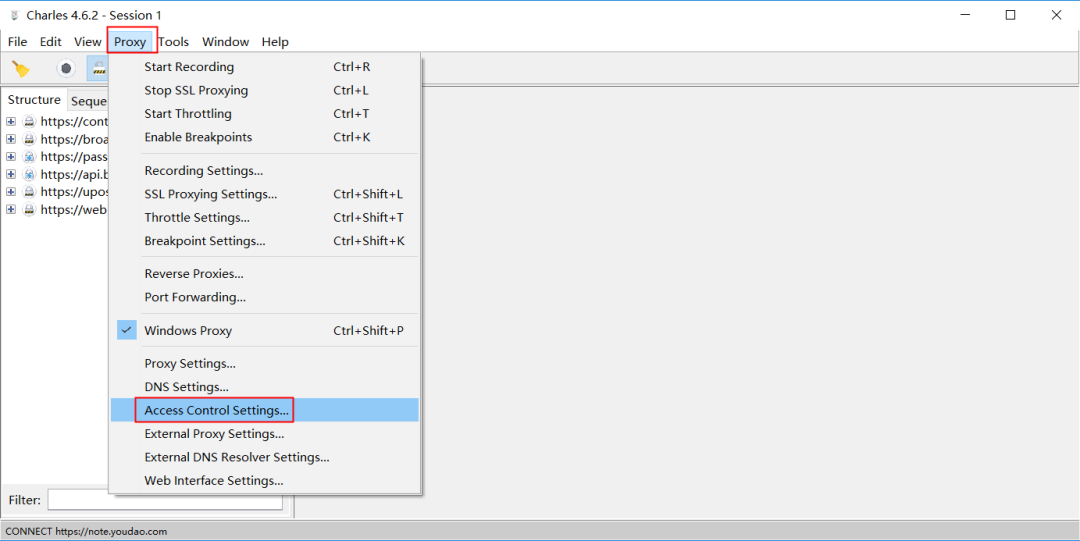Open the Help menu
Image resolution: width=1080 pixels, height=541 pixels.
pyautogui.click(x=275, y=42)
